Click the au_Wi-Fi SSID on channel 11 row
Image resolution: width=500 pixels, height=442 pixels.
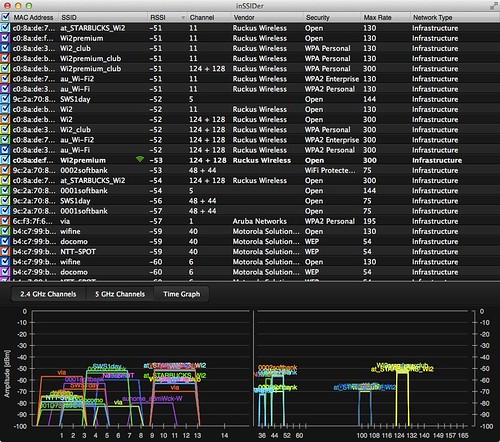pos(75,89)
